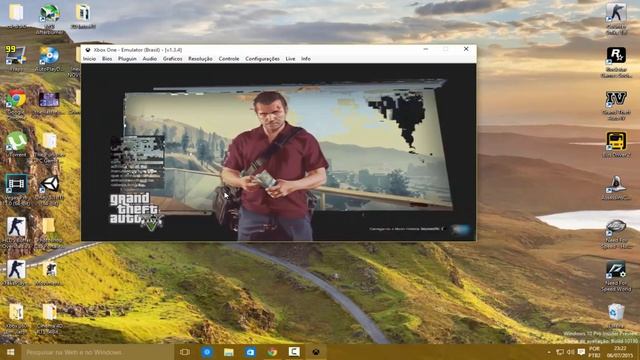Image resolution: width=640 pixels, height=360 pixels.
Task: Open the network icon in system tray
Action: coord(560,352)
